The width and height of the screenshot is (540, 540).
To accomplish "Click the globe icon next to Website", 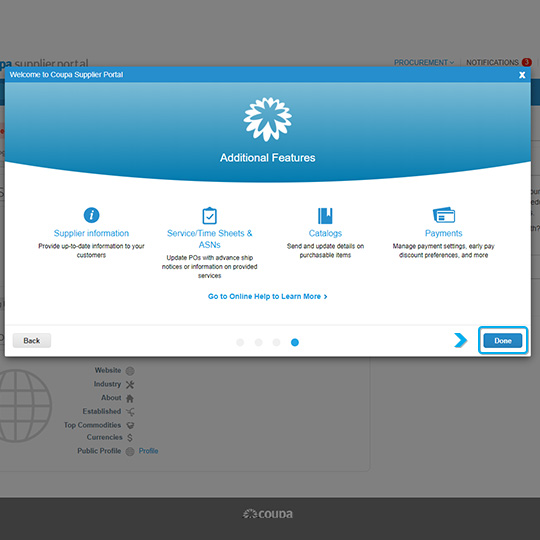I will (x=130, y=371).
